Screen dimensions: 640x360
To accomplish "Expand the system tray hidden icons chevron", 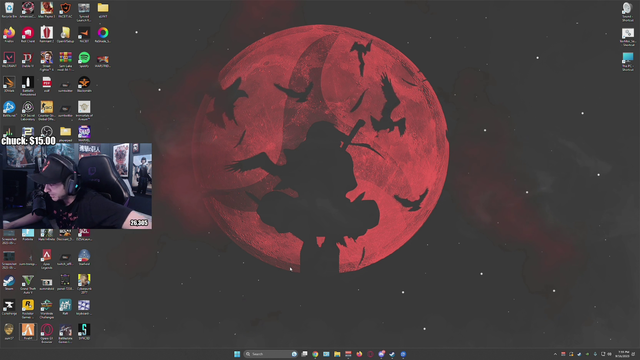I will pos(555,354).
